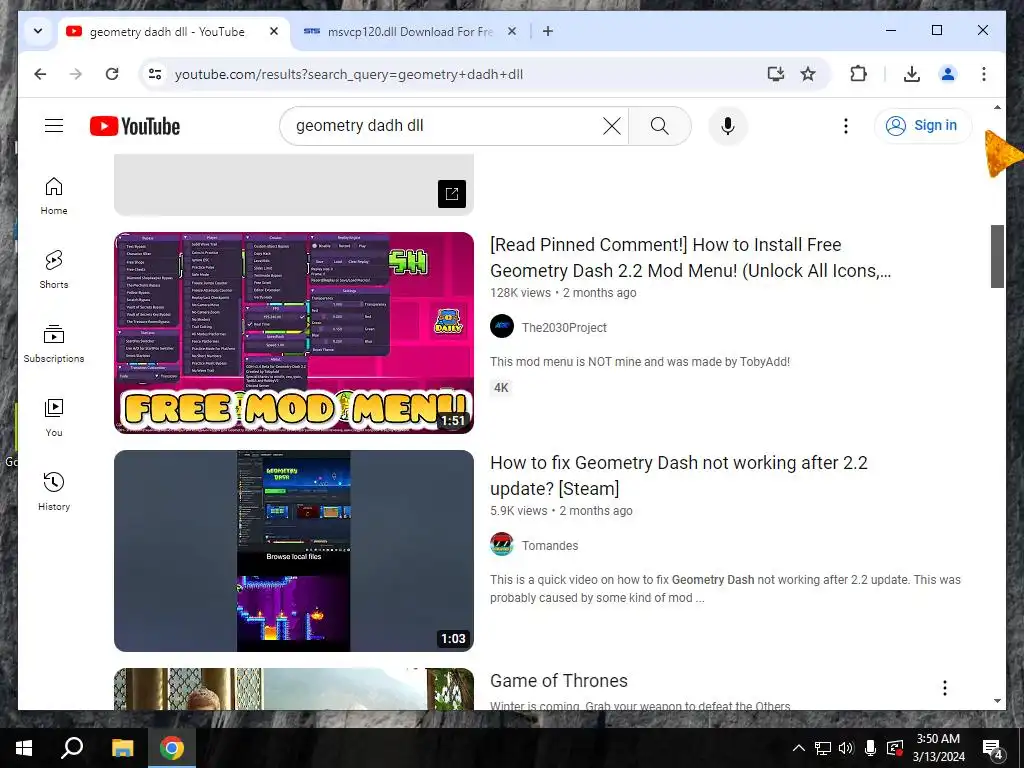The width and height of the screenshot is (1024, 768).
Task: Open History in the sidebar
Action: point(54,491)
